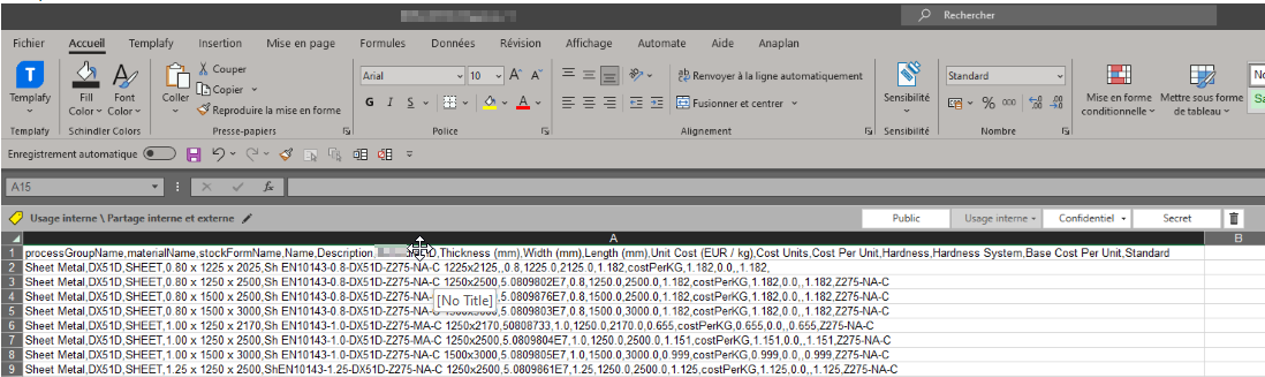The height and width of the screenshot is (377, 1265).
Task: Align text to middle vertically
Action: 590,75
